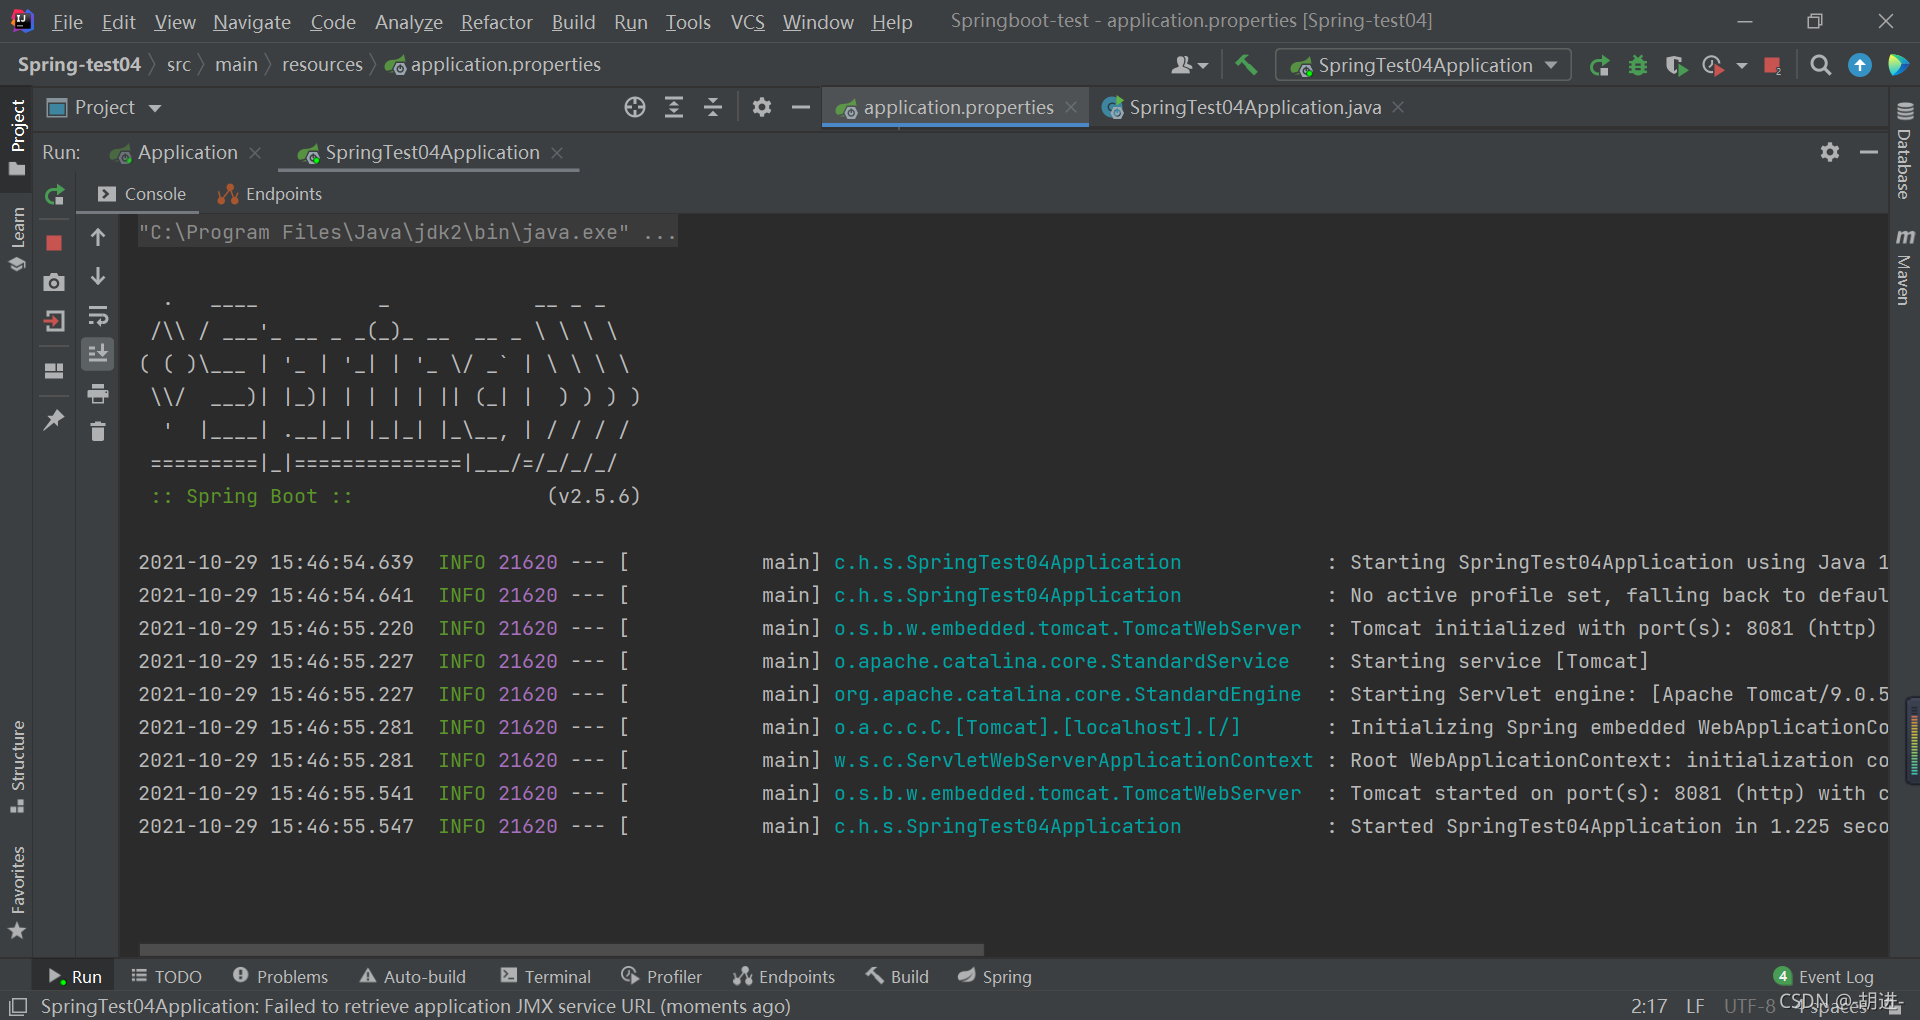The height and width of the screenshot is (1020, 1920).
Task: Open the Database side panel
Action: [x=1904, y=152]
